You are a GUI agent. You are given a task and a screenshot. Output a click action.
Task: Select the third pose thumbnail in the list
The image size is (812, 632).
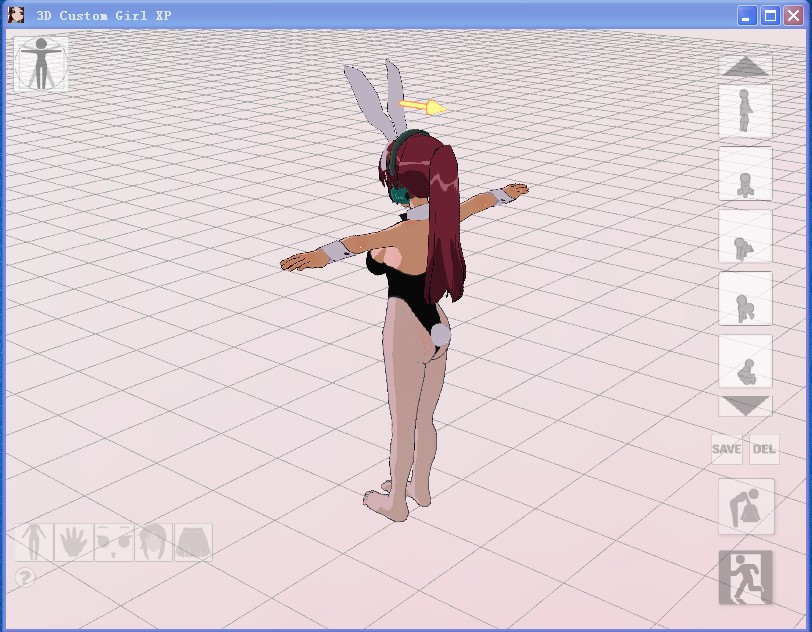click(x=745, y=236)
